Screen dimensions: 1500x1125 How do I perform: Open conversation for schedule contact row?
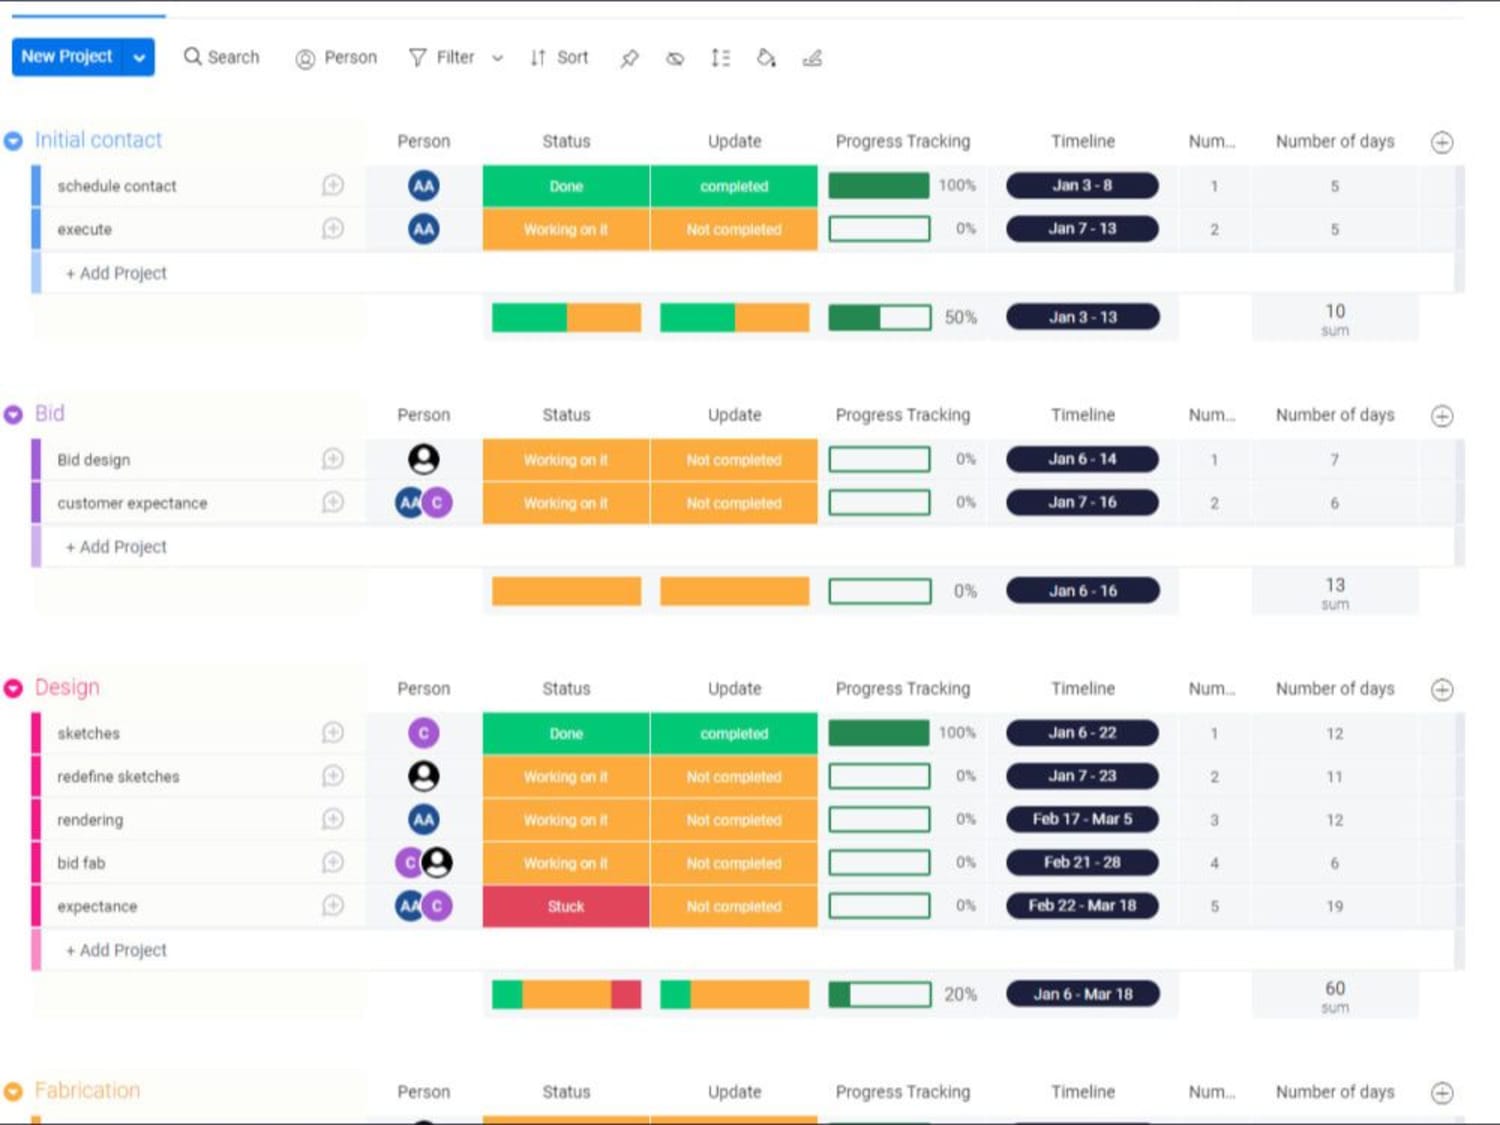(333, 185)
